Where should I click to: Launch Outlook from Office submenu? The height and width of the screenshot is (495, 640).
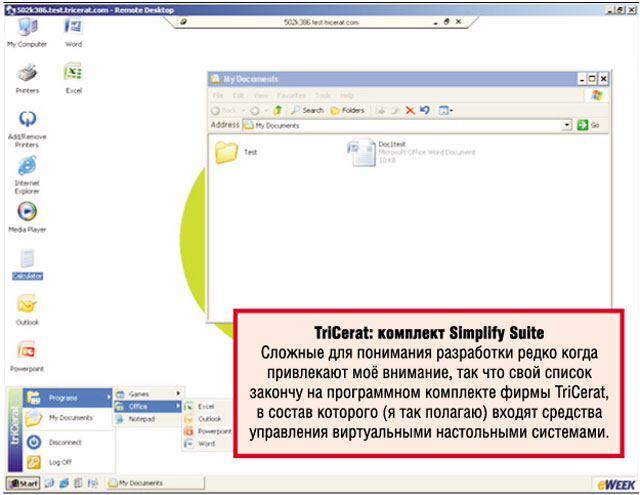point(208,419)
